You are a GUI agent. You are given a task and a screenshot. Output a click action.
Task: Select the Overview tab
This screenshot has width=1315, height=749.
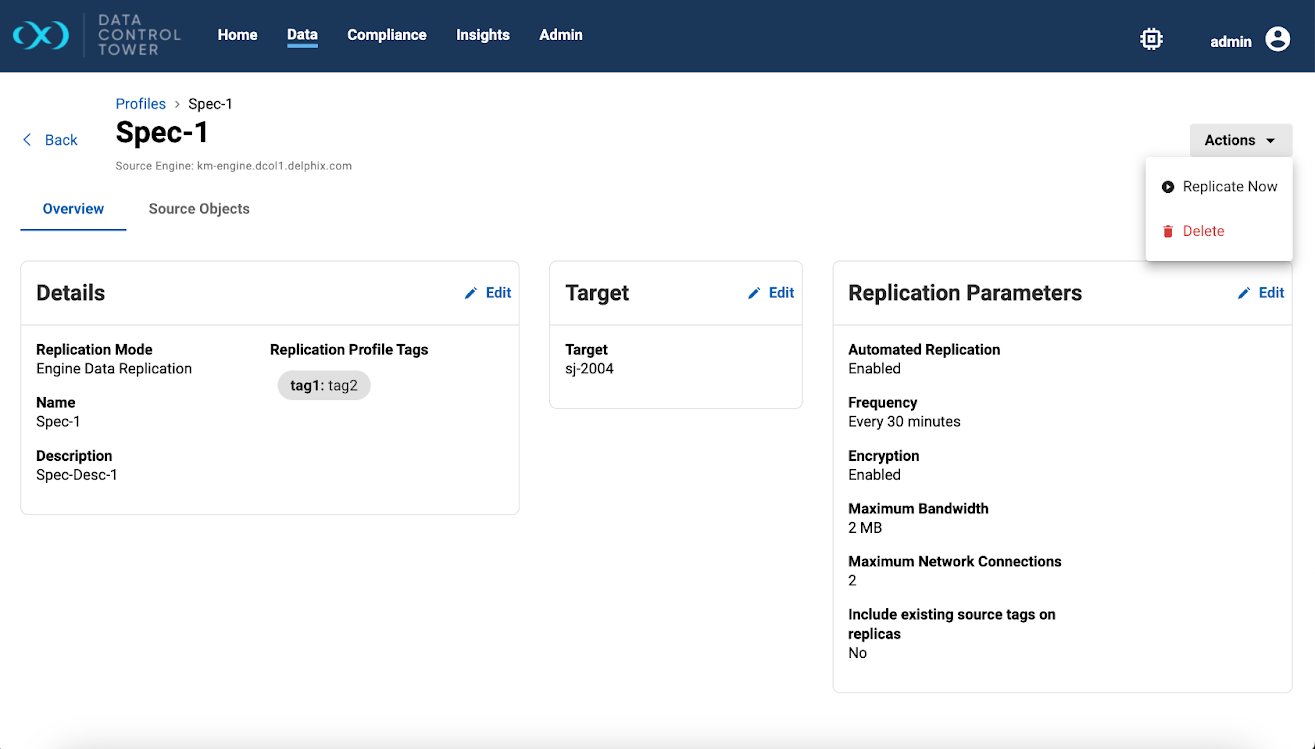73,209
